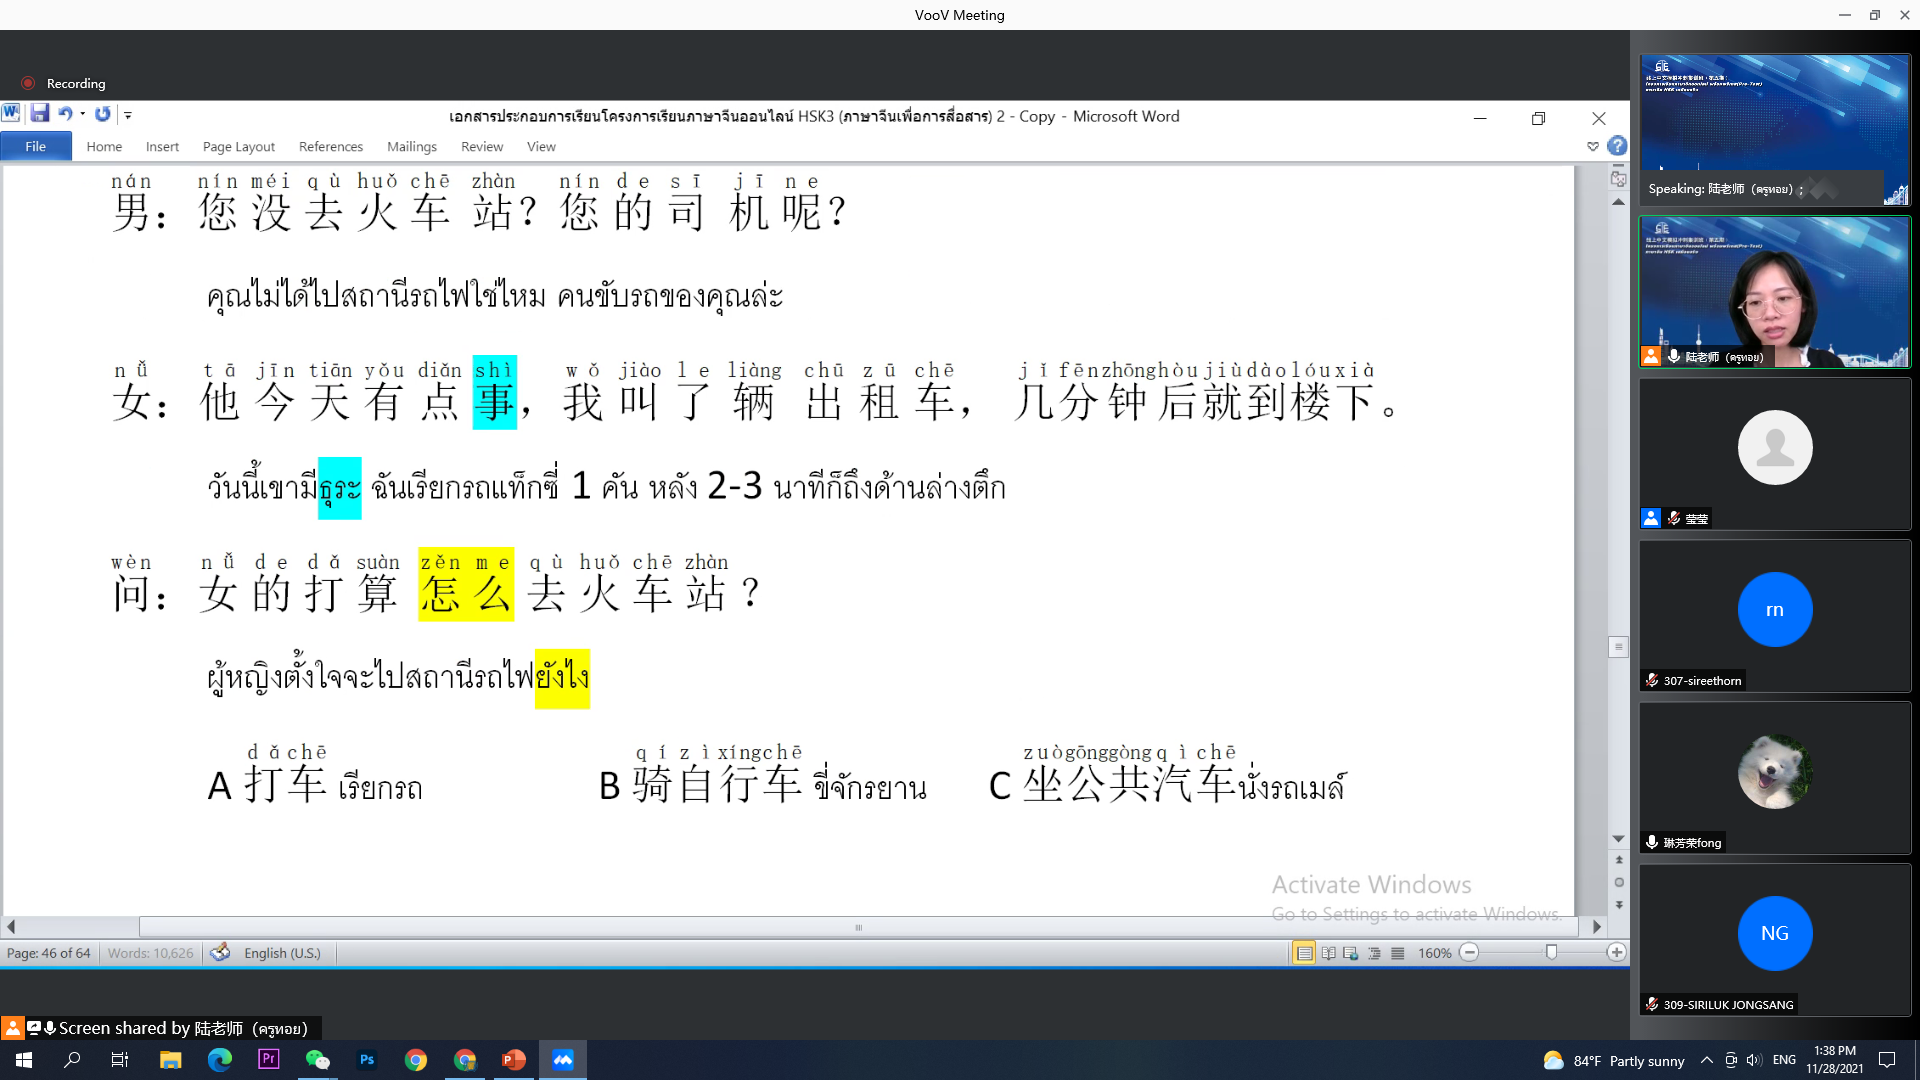The image size is (1920, 1080).
Task: Expand the ribbon with the chevron icon
Action: [1593, 146]
